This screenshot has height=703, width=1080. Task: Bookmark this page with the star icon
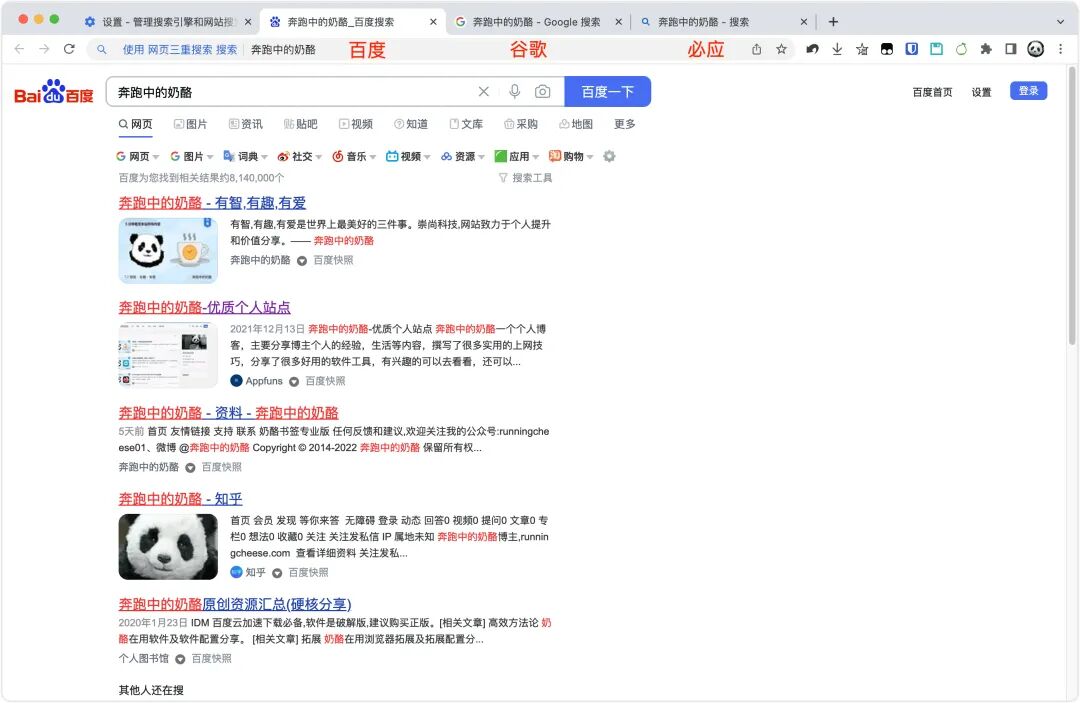pos(781,49)
